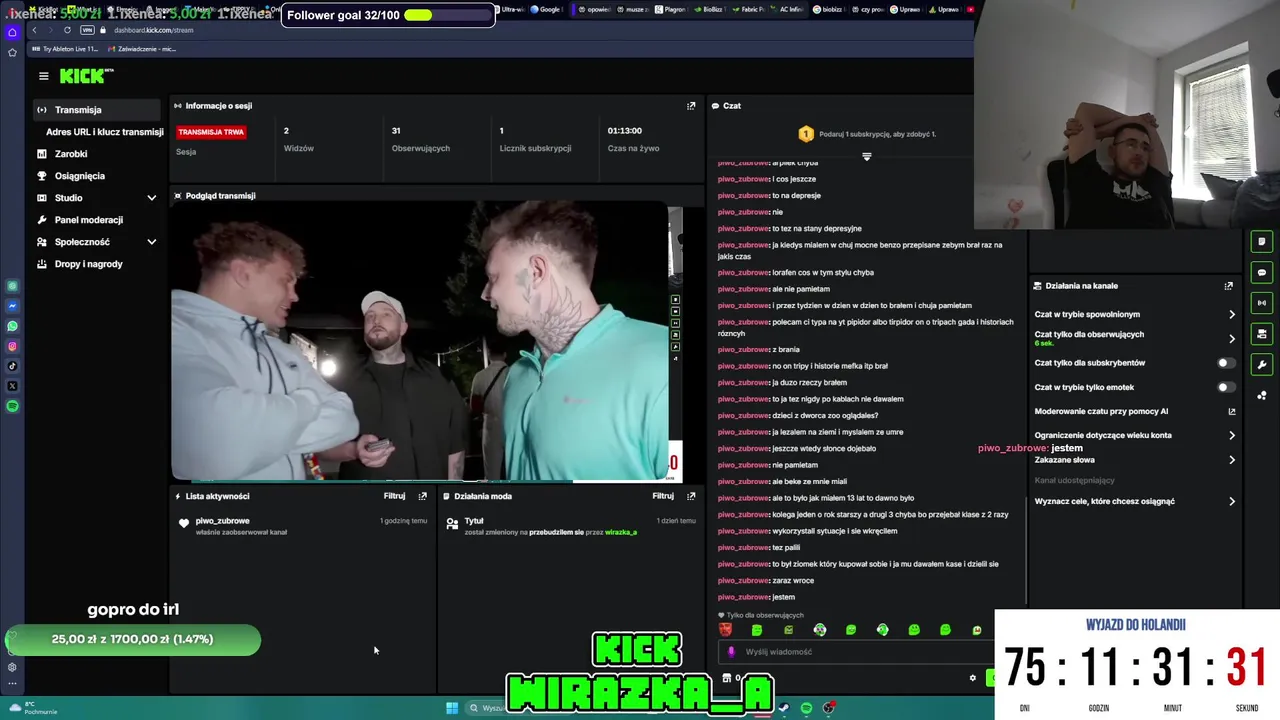Click the dashboard.kick.com/stream address bar

(x=154, y=30)
